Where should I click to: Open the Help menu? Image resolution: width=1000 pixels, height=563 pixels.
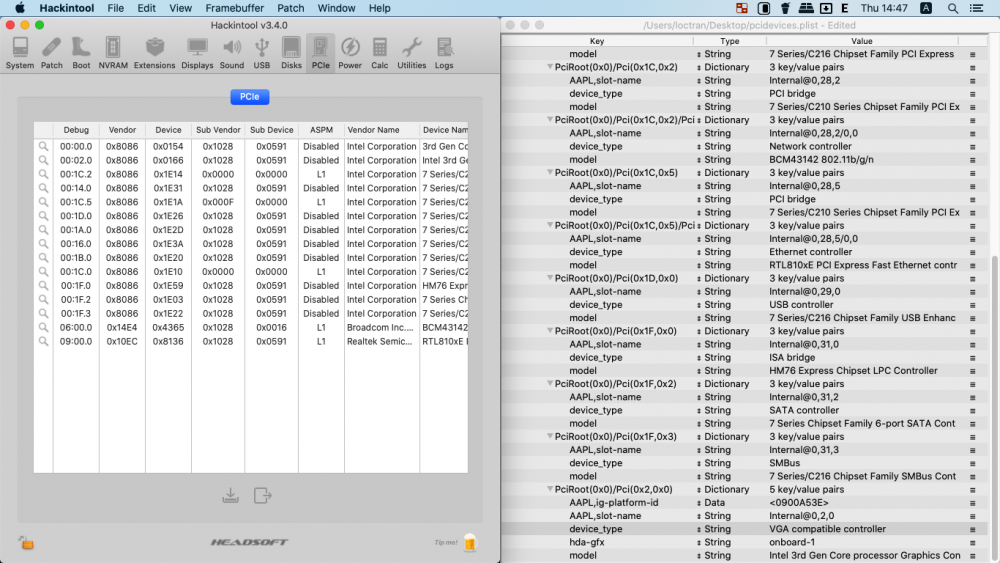[379, 8]
